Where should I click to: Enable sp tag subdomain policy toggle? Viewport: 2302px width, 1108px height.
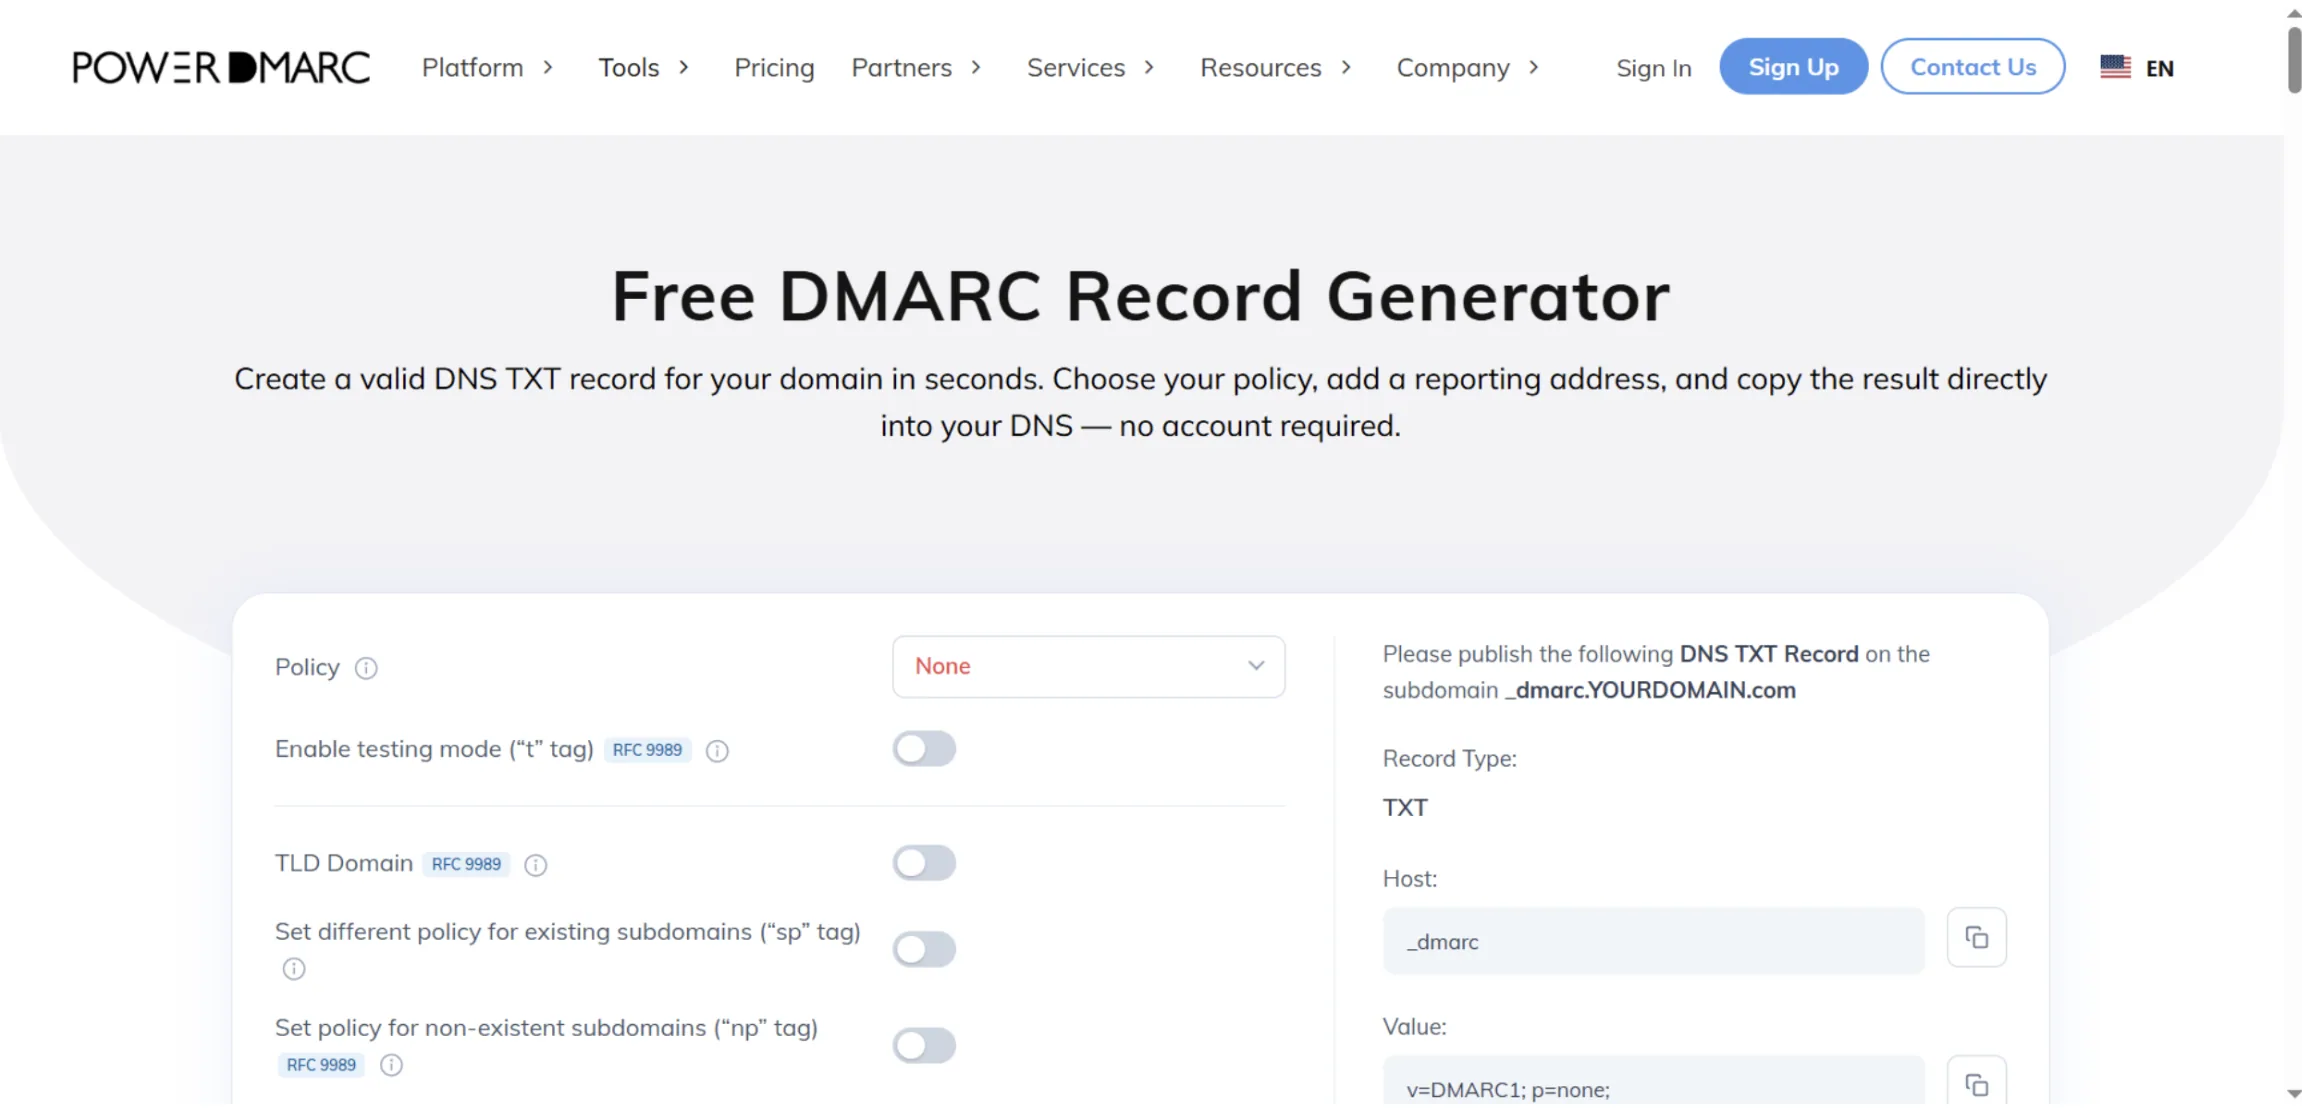[x=924, y=949]
